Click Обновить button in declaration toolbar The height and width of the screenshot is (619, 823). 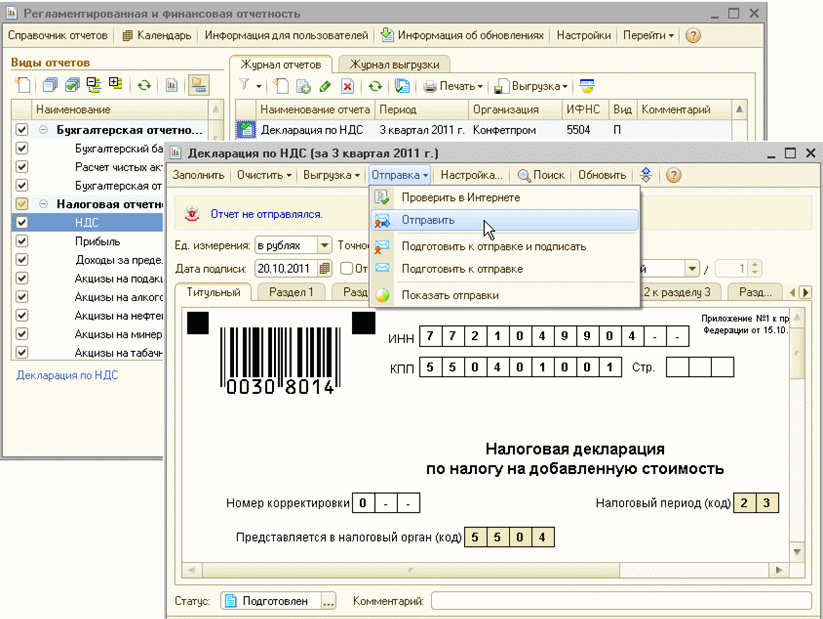602,175
